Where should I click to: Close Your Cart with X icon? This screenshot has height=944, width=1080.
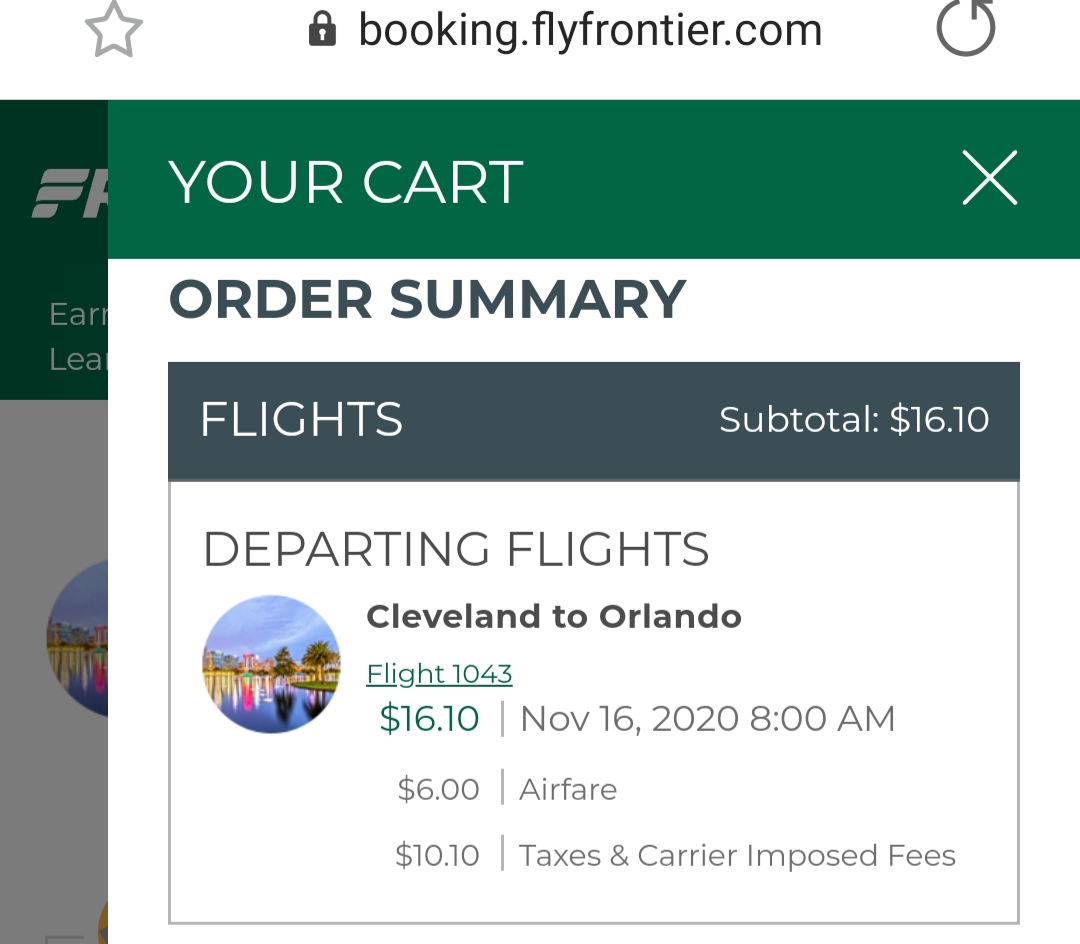(x=990, y=178)
